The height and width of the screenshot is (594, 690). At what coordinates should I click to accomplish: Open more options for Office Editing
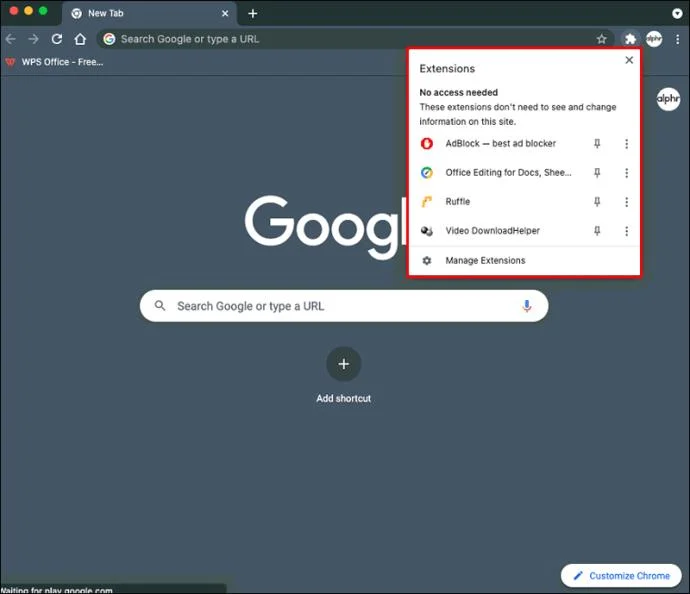627,173
